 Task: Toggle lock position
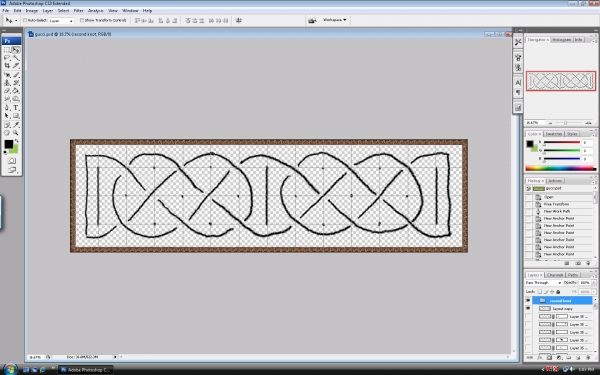pos(552,292)
